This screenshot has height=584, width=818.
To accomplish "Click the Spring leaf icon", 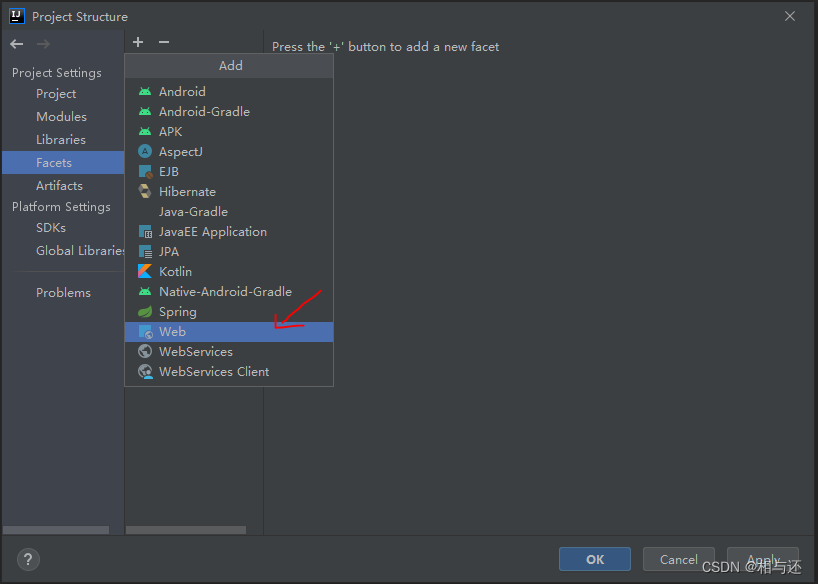I will coord(145,312).
